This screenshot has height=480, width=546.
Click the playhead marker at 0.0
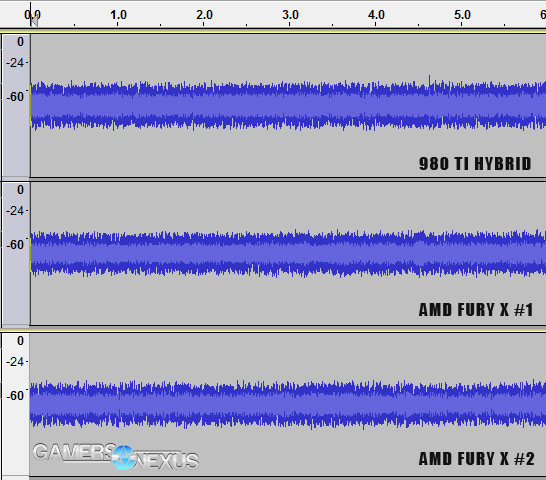click(x=34, y=21)
